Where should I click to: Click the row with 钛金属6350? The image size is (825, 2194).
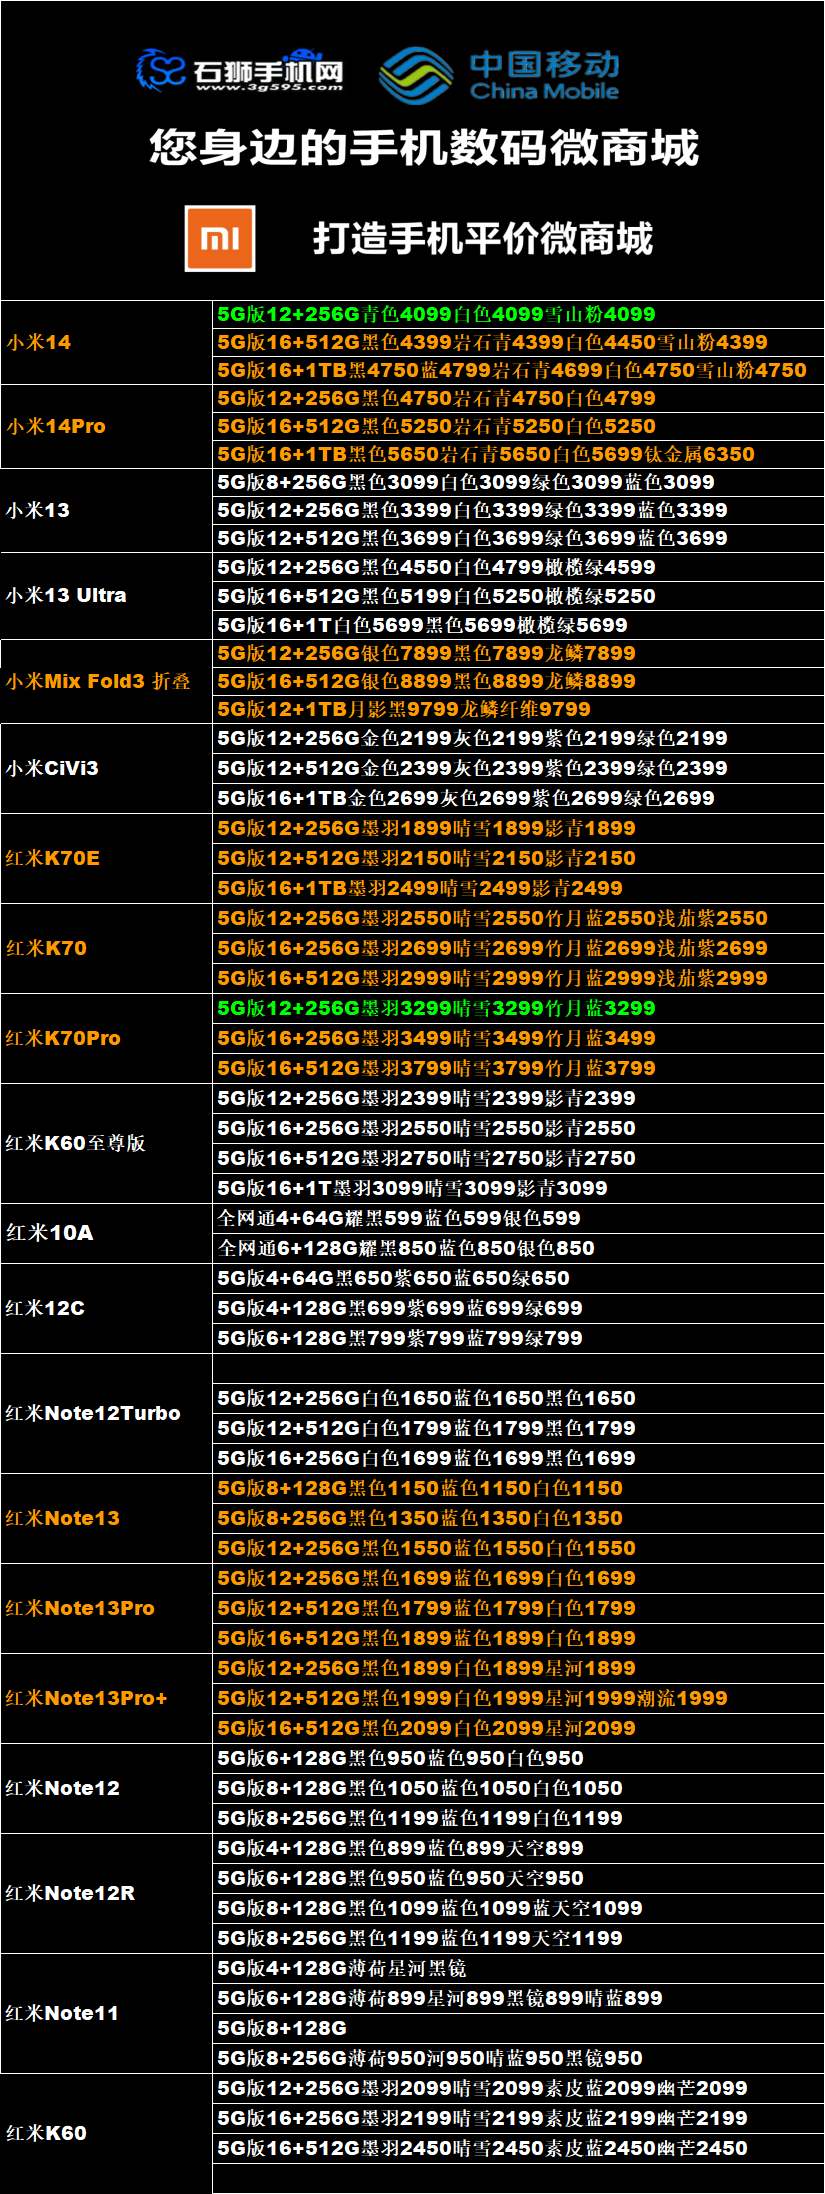(x=519, y=454)
